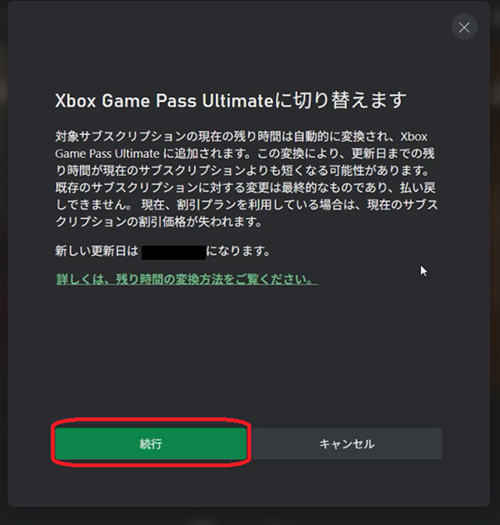
Task: Click the line starting 対象サブスクリプション
Action: click(241, 137)
